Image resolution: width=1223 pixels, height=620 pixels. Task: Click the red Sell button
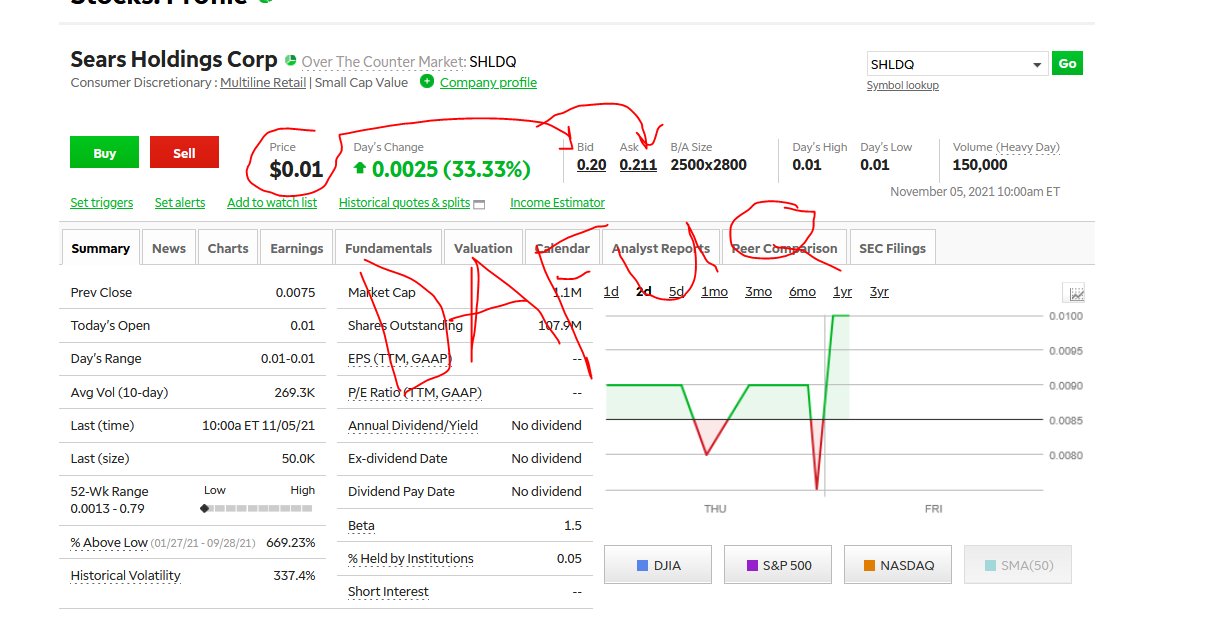point(184,153)
